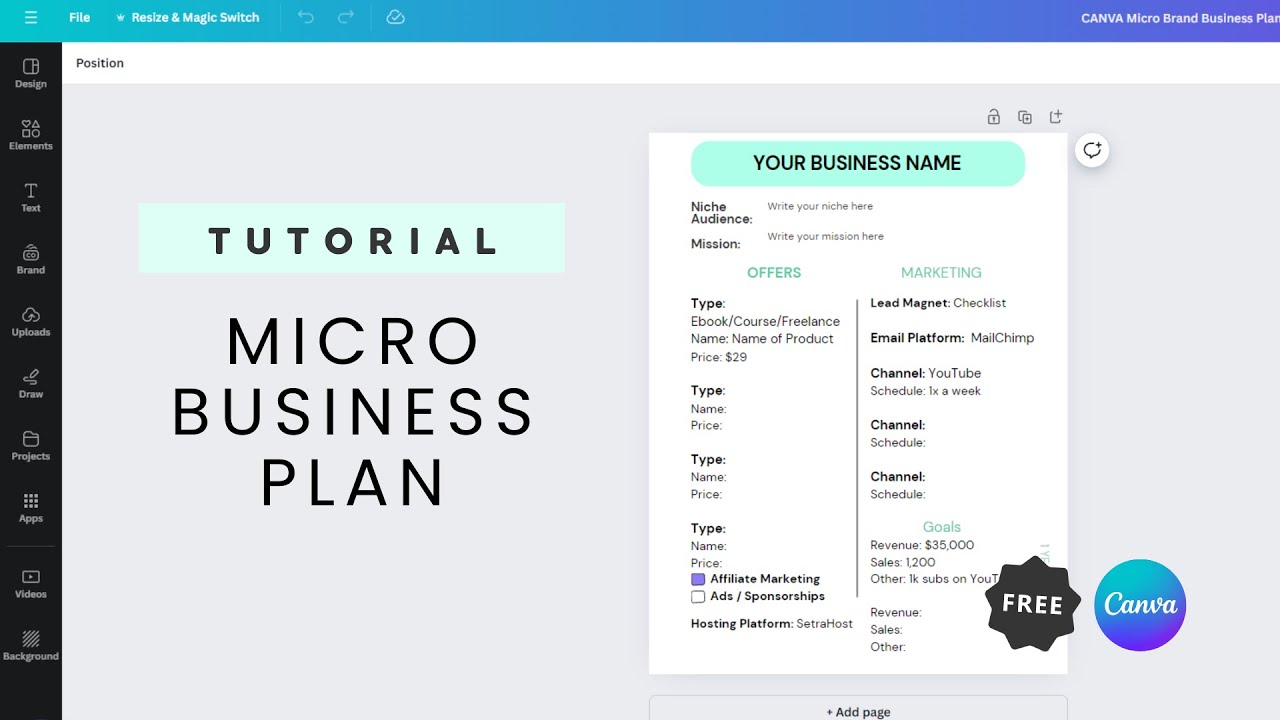Open Resize & Magic Switch
The height and width of the screenshot is (720, 1280).
point(187,18)
